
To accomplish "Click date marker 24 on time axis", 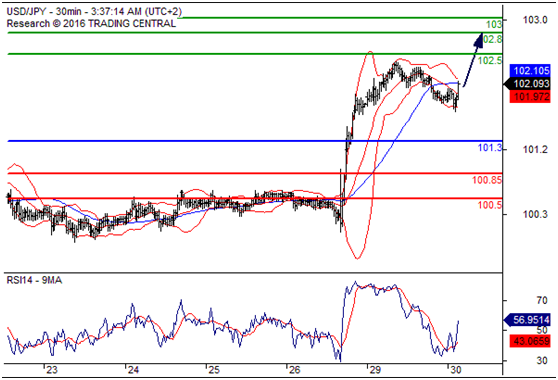I will [133, 370].
